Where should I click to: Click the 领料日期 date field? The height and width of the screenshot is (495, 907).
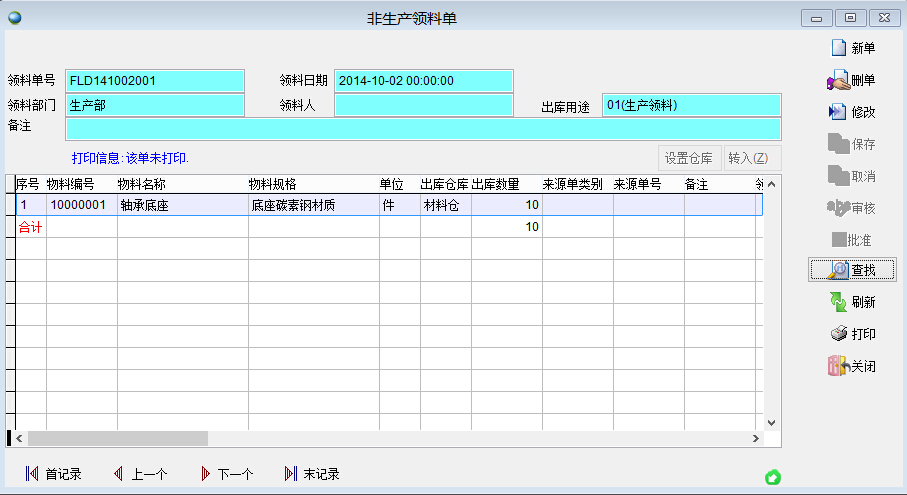click(423, 81)
